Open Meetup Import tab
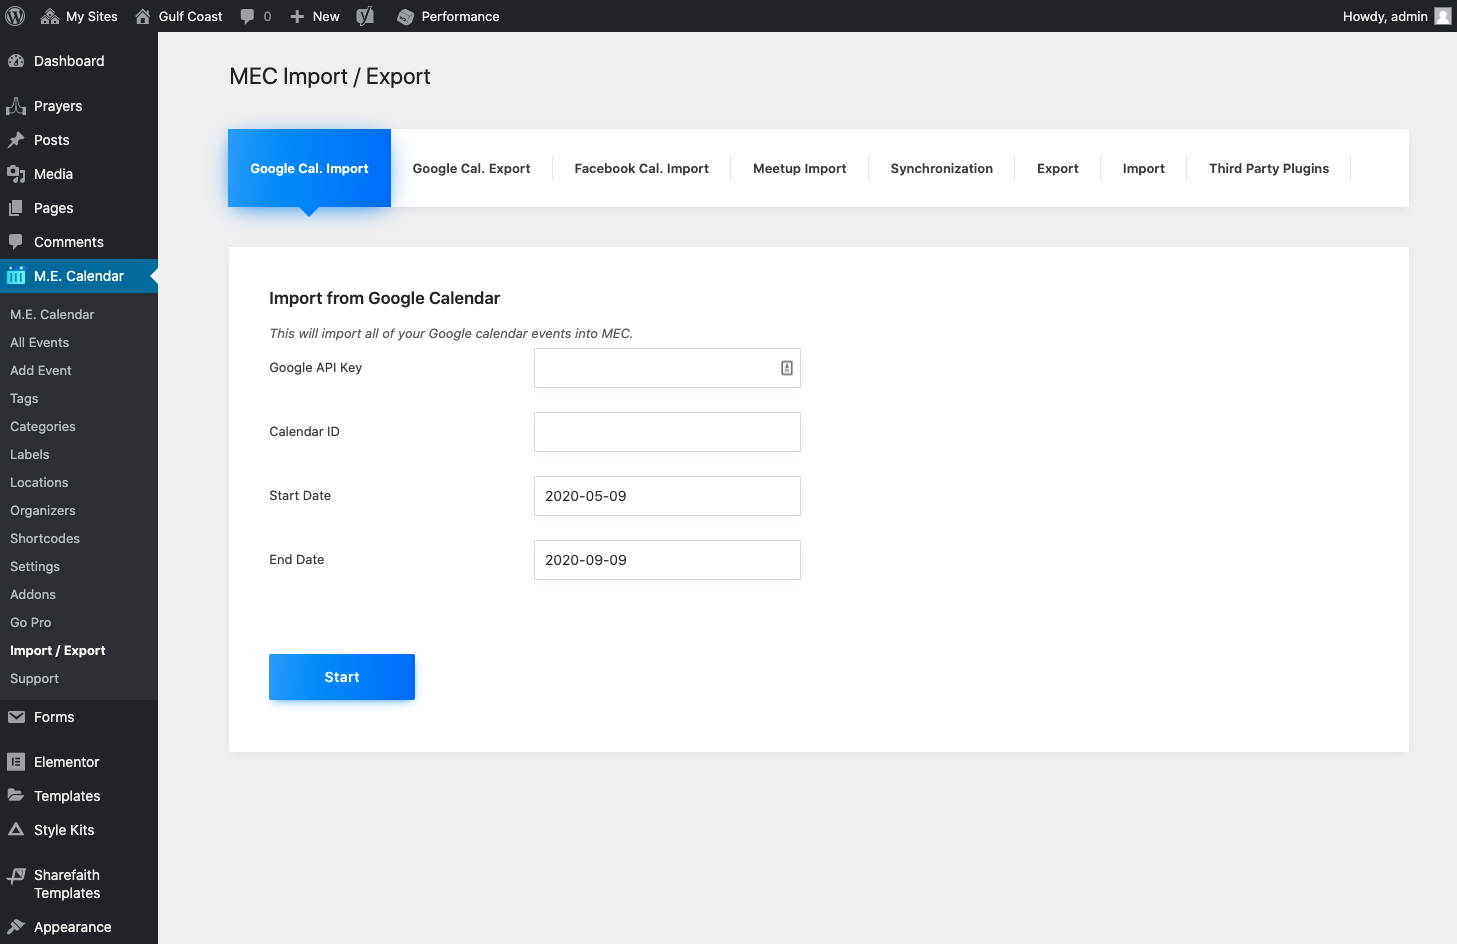 799,168
